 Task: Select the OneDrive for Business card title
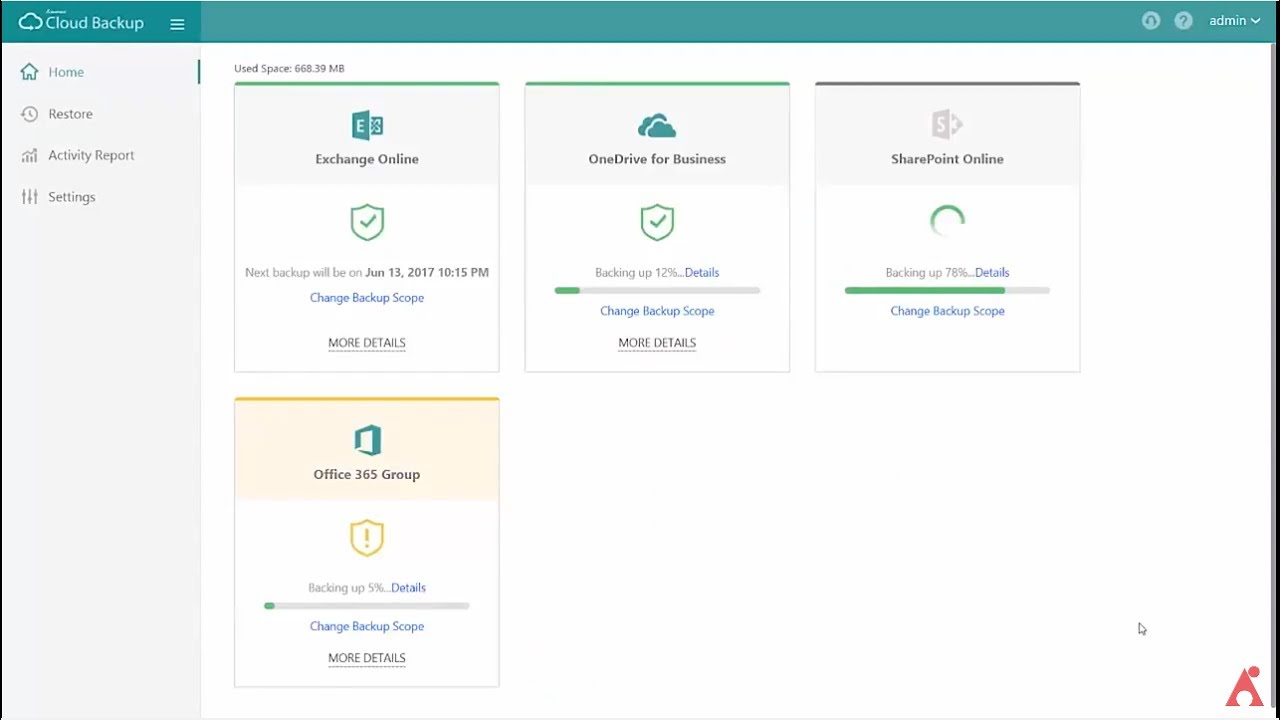click(x=657, y=159)
